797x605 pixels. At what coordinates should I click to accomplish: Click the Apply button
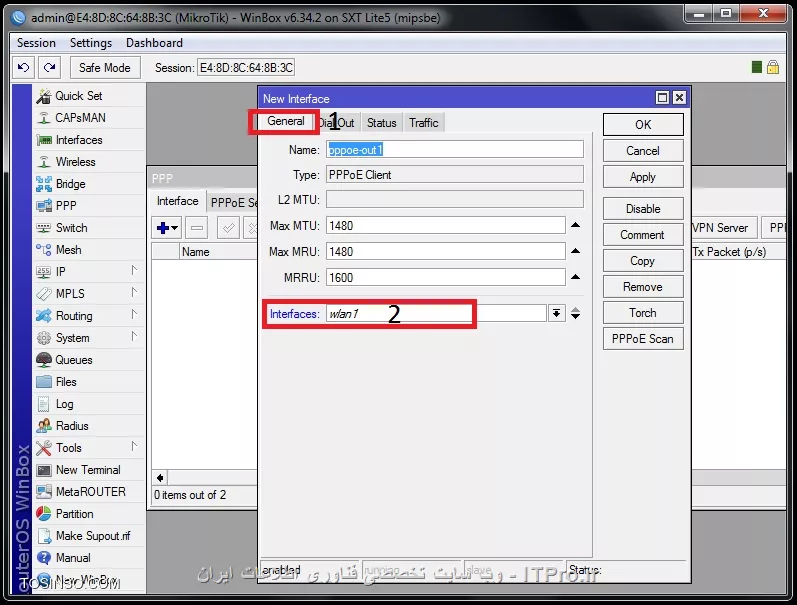643,177
